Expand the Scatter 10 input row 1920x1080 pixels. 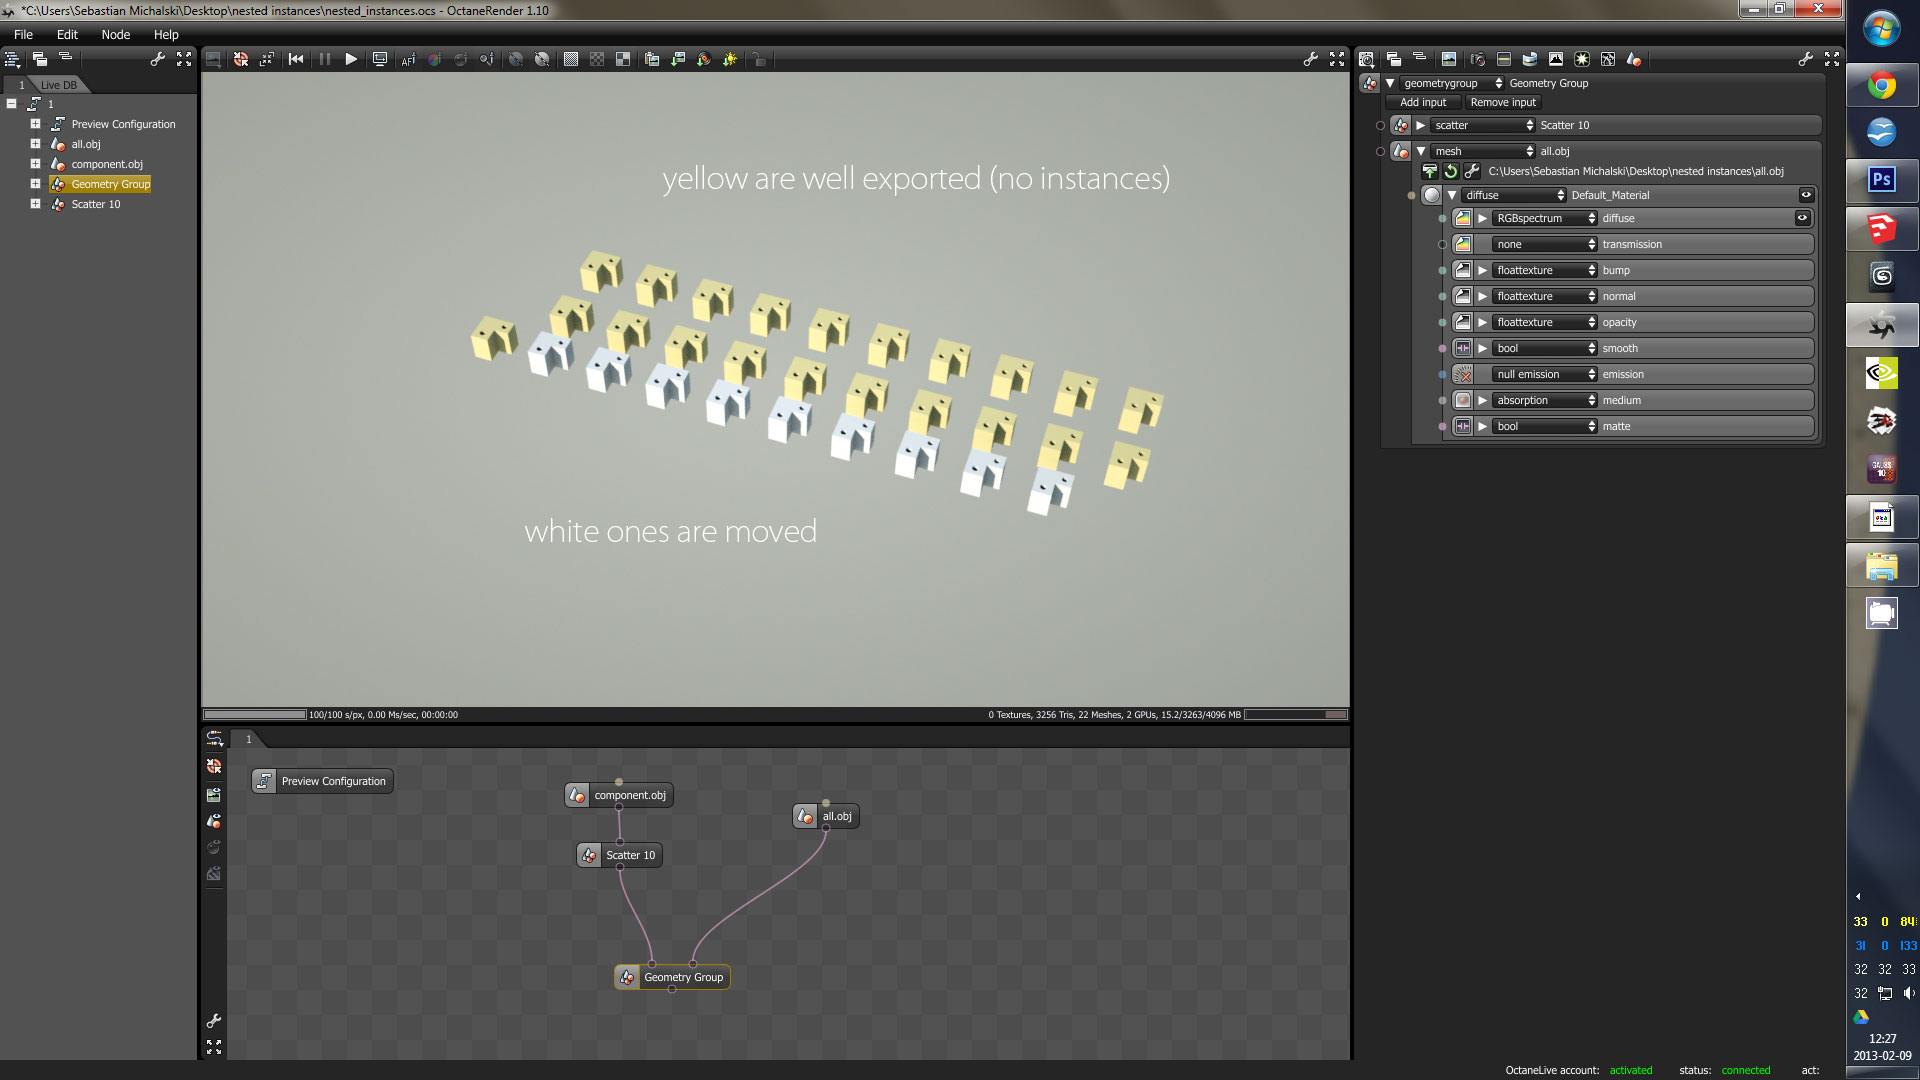pyautogui.click(x=1420, y=126)
